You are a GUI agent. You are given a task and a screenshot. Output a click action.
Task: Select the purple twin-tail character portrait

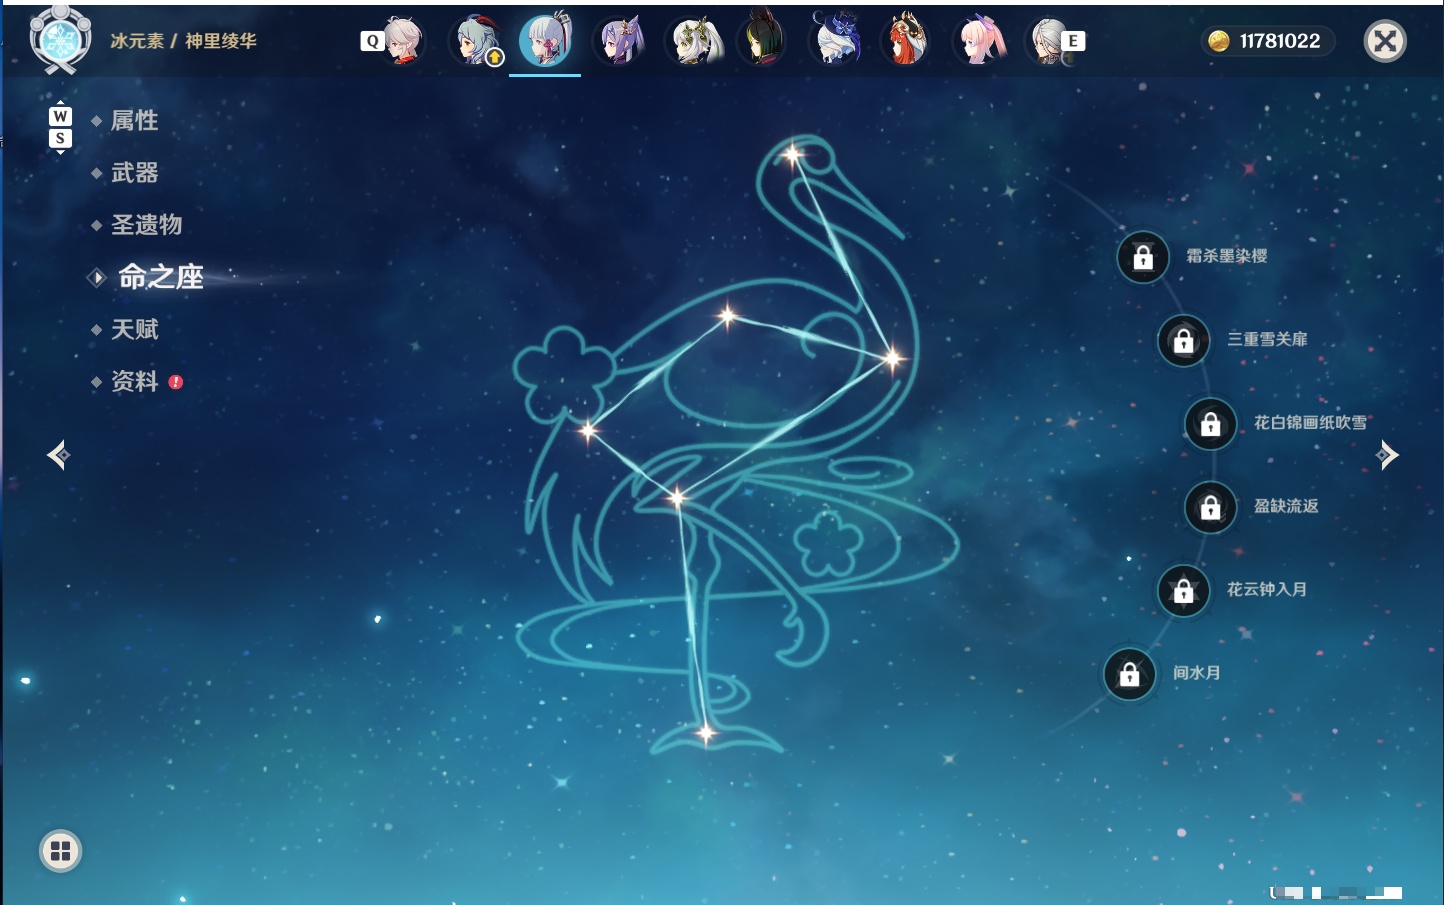pos(619,41)
